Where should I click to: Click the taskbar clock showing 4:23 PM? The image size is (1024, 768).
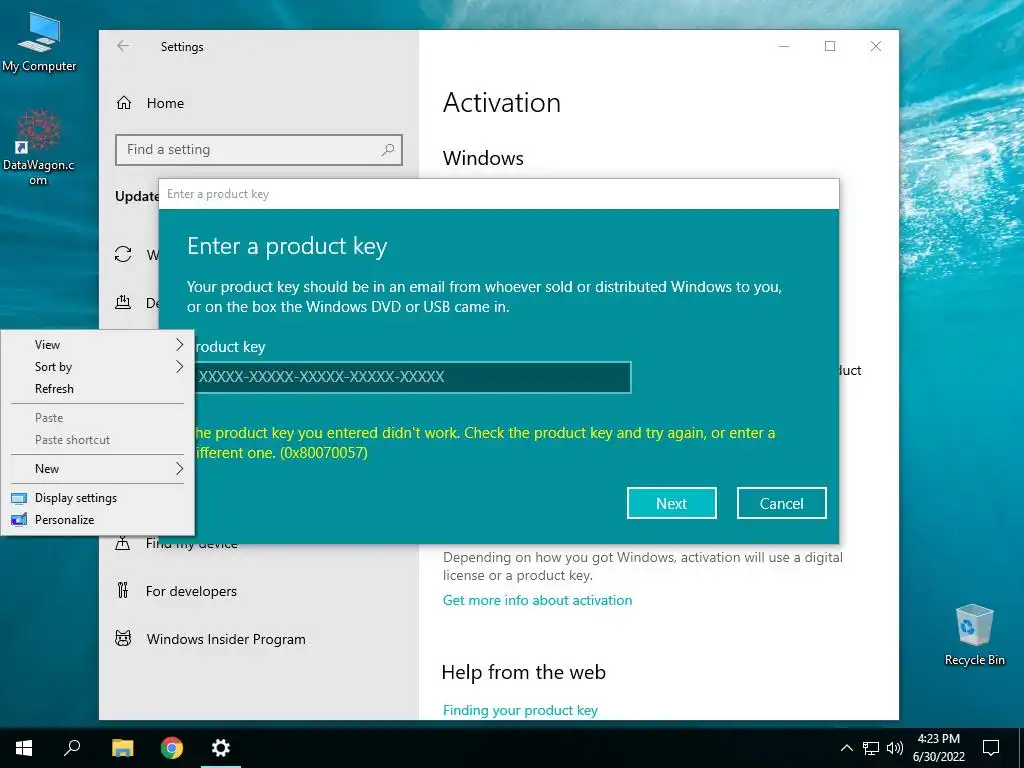938,748
